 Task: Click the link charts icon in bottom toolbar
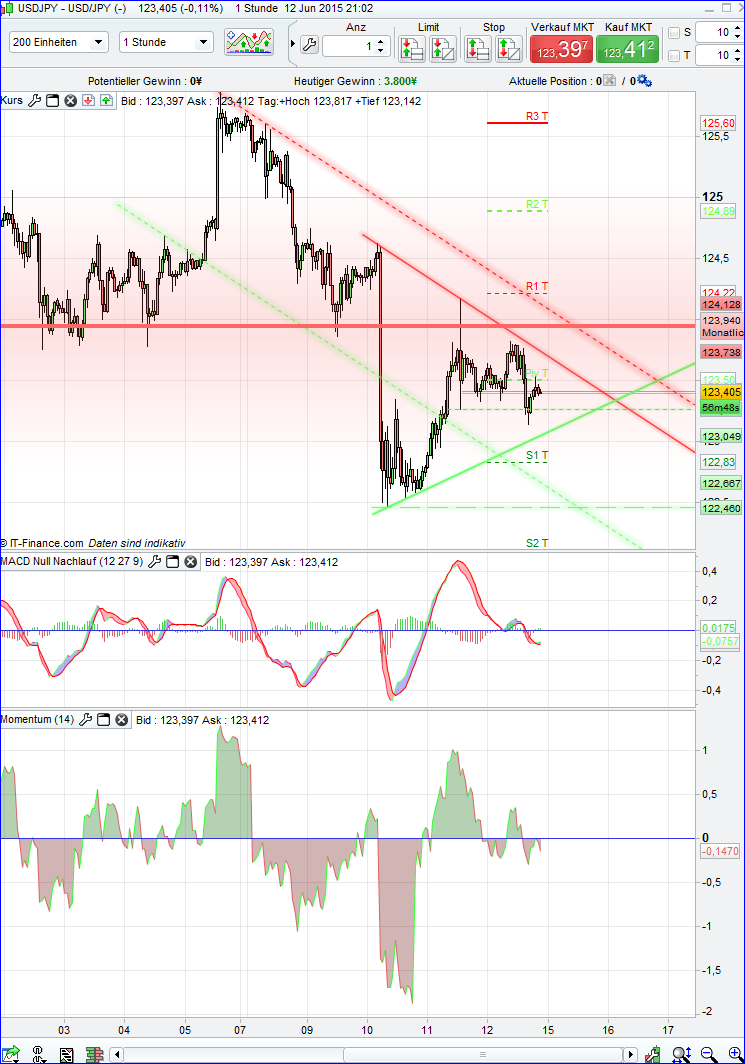(39, 1054)
